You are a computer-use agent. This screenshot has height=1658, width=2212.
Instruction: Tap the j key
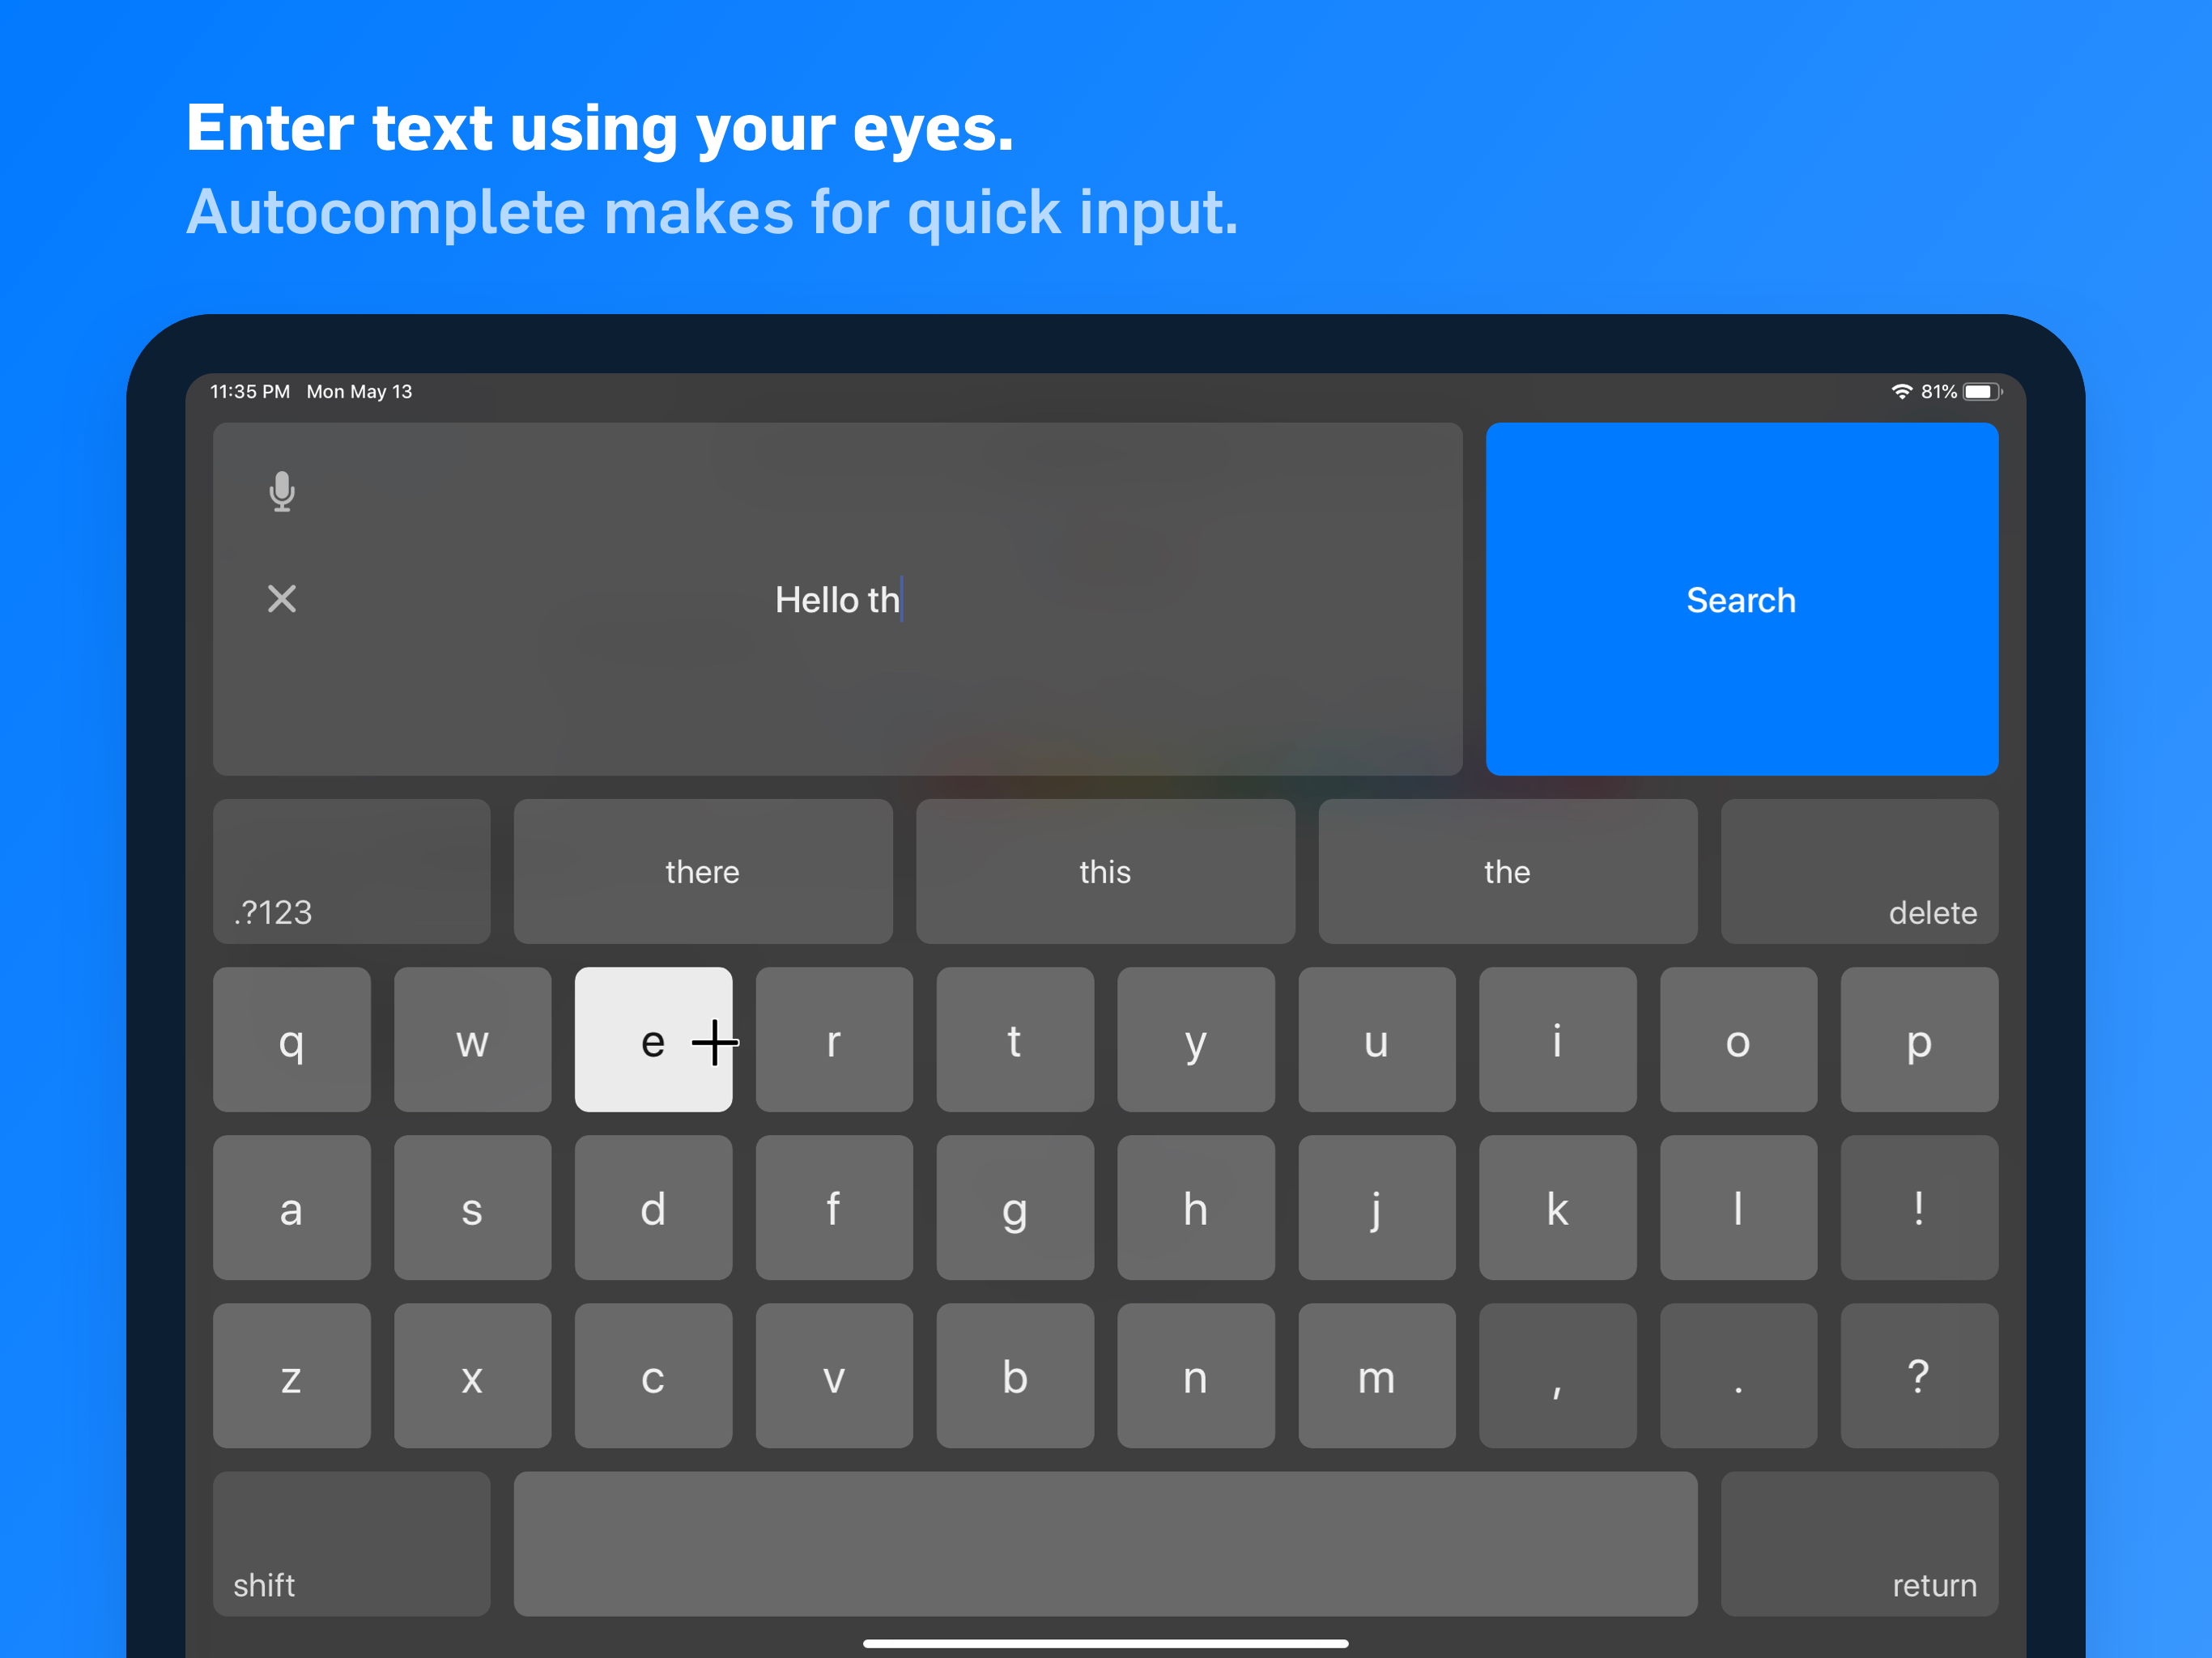[1377, 1207]
